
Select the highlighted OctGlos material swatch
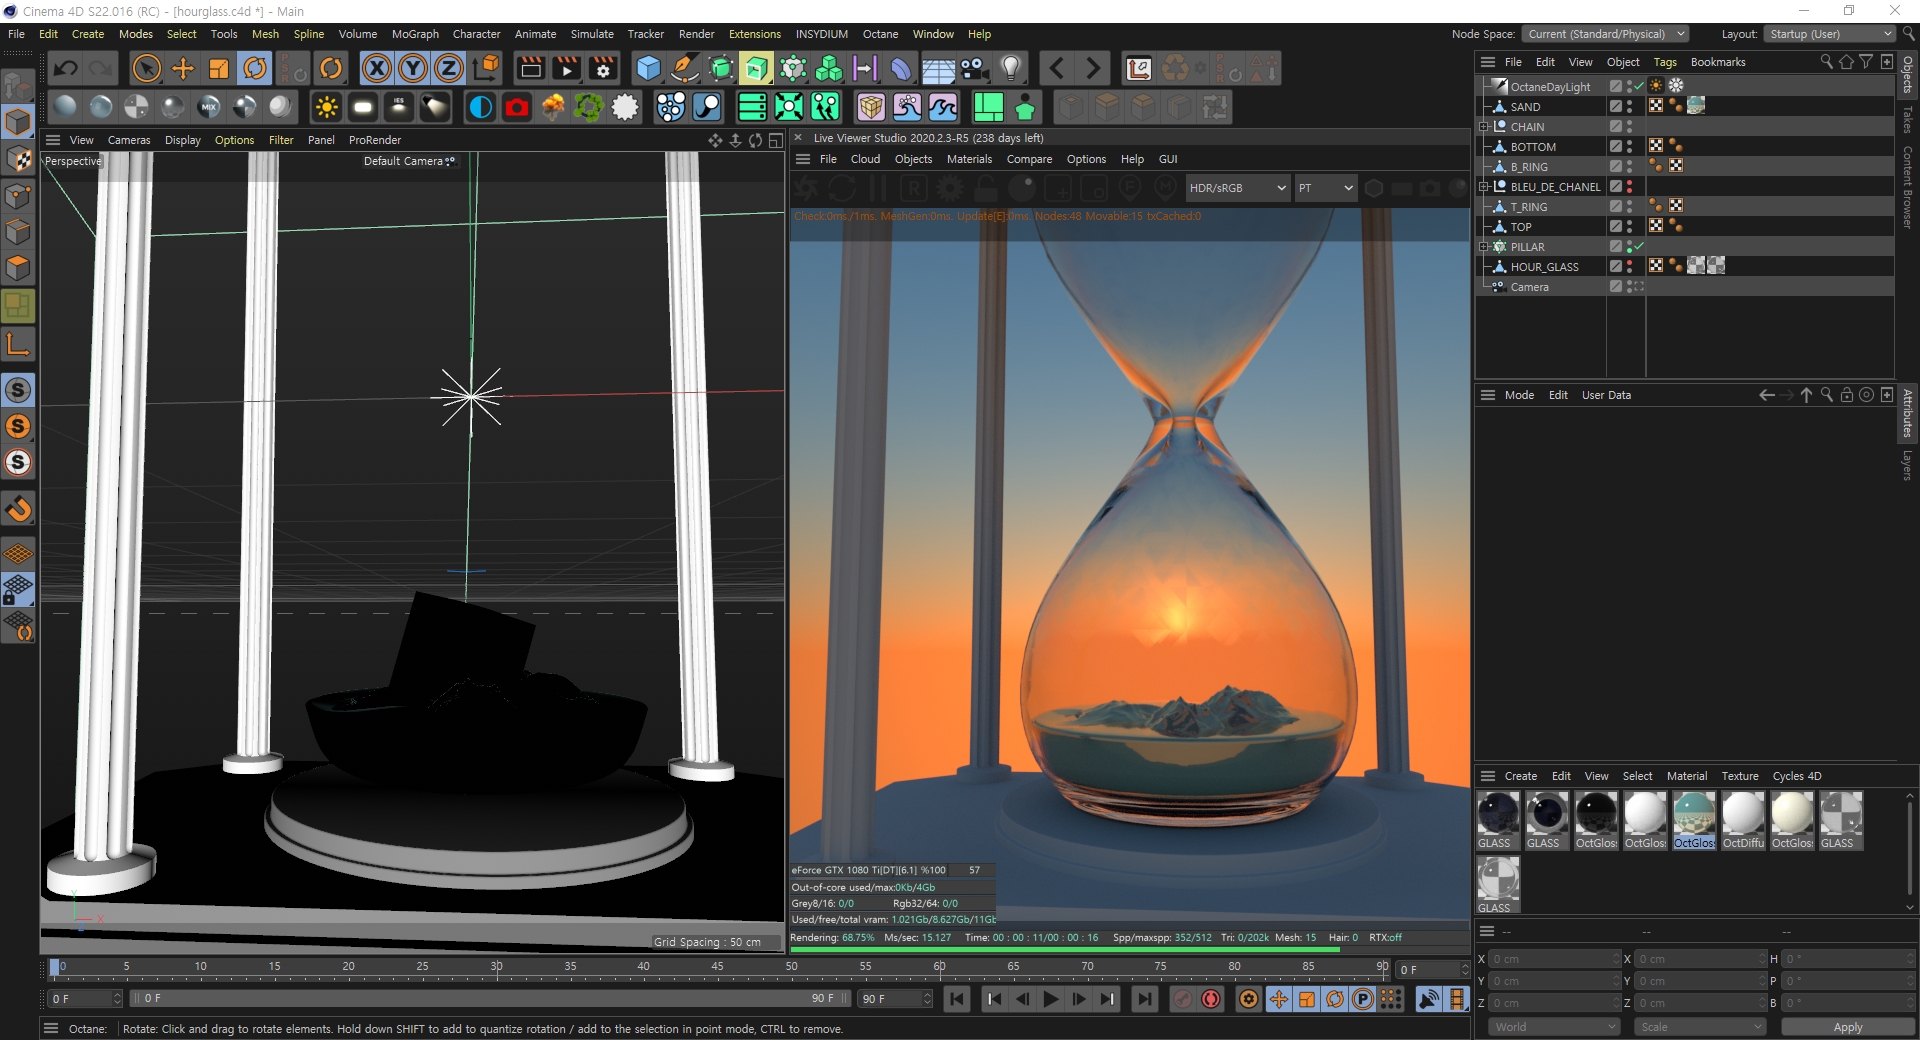[1694, 821]
